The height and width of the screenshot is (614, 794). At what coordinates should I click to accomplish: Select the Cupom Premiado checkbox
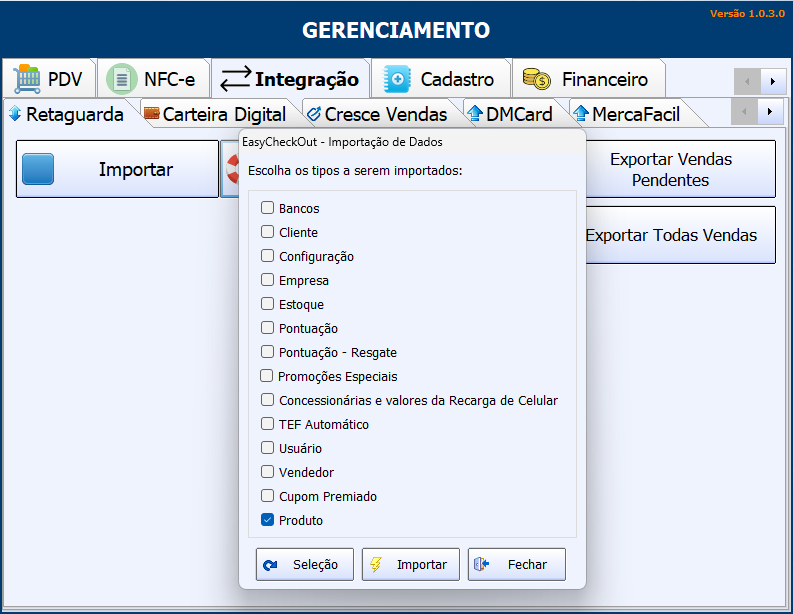(267, 496)
